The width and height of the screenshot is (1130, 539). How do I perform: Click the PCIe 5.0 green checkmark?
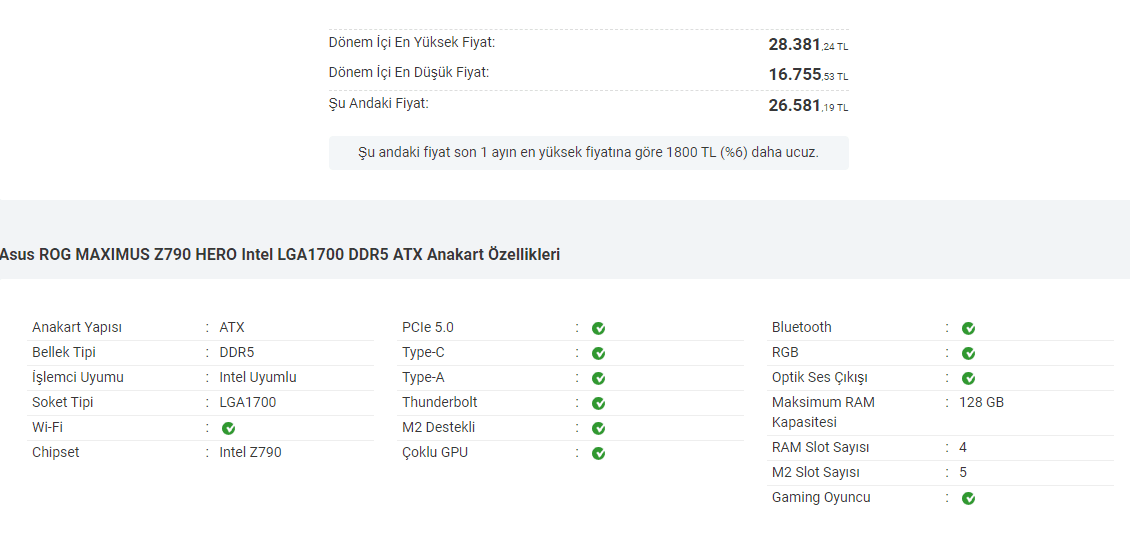tap(598, 328)
